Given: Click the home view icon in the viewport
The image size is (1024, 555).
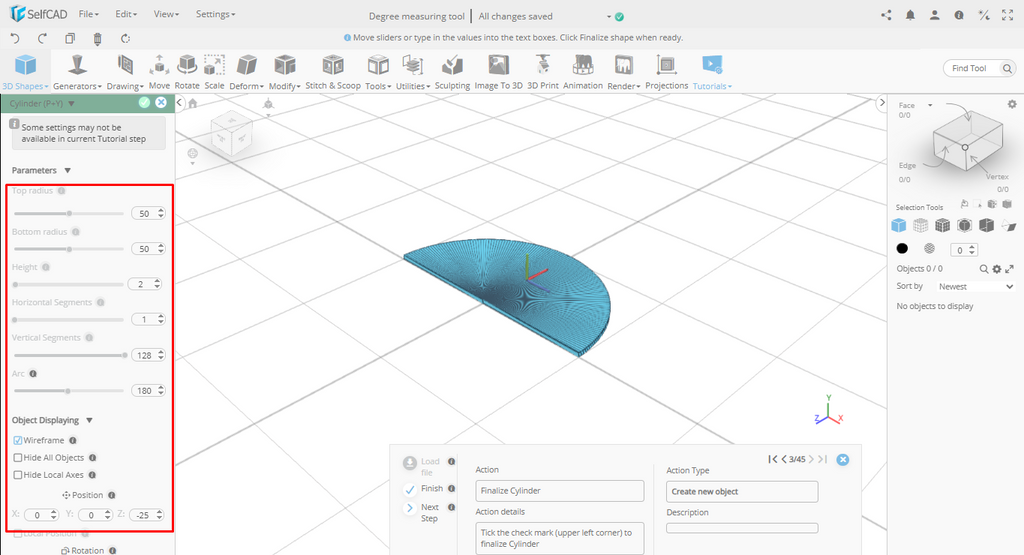Looking at the screenshot, I should 193,103.
